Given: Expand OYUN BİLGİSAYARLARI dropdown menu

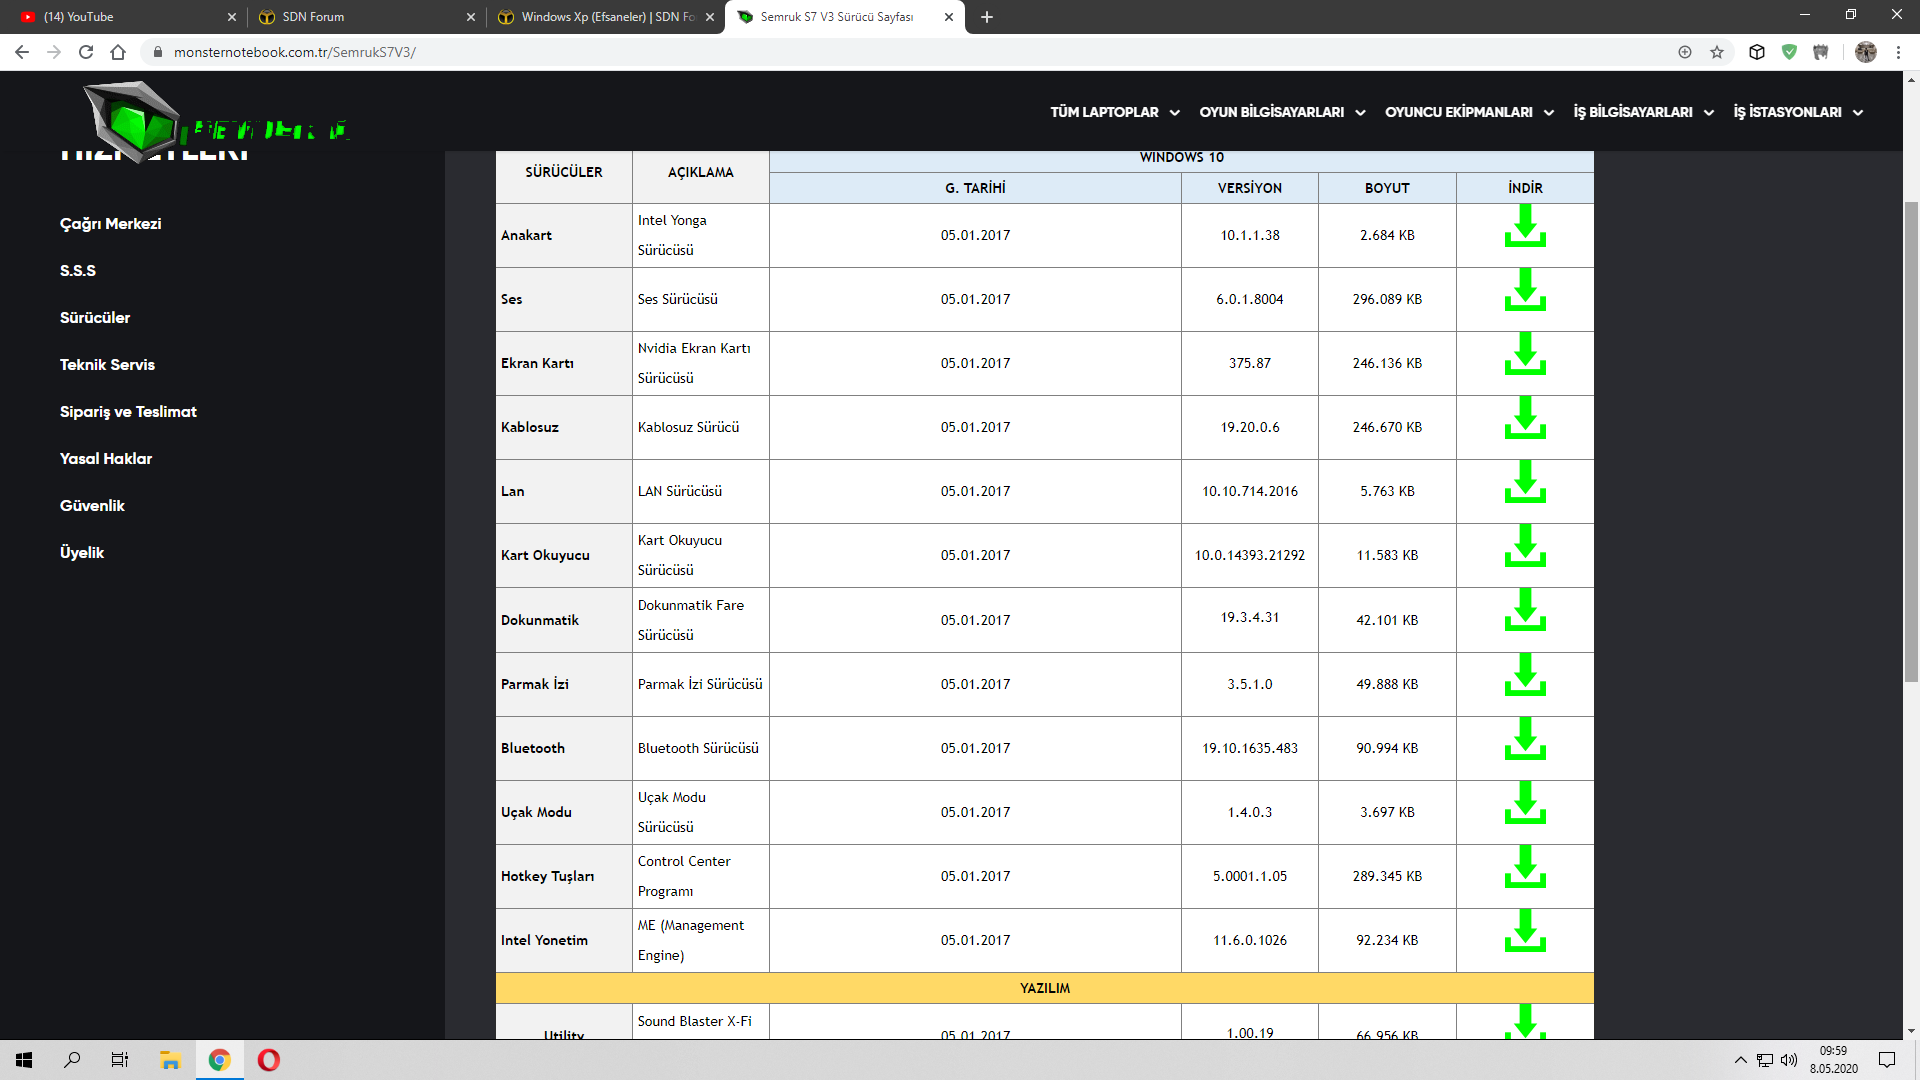Looking at the screenshot, I should point(1282,112).
